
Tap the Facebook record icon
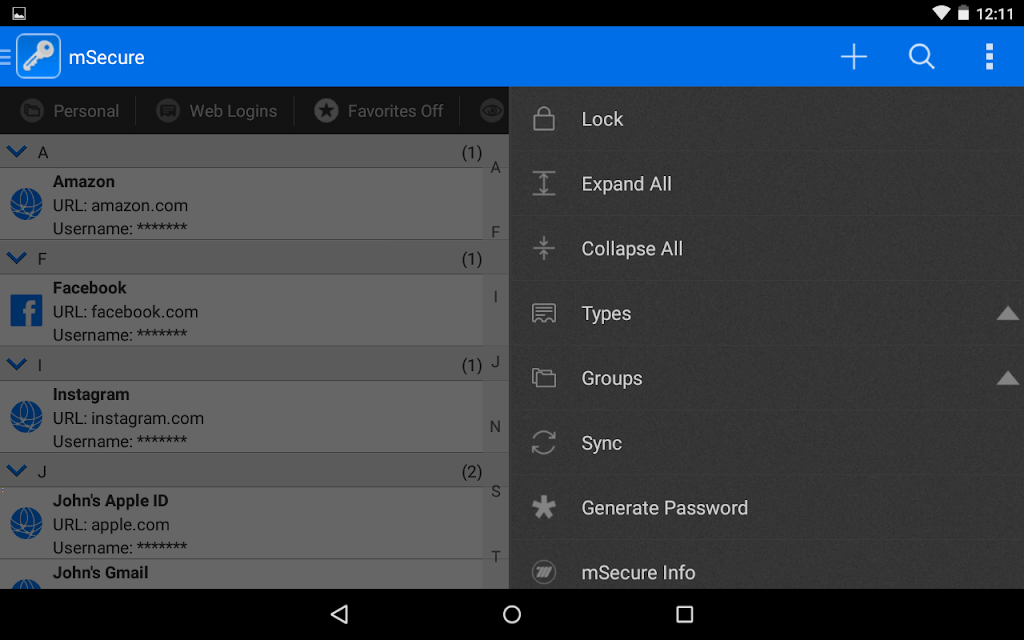point(26,310)
